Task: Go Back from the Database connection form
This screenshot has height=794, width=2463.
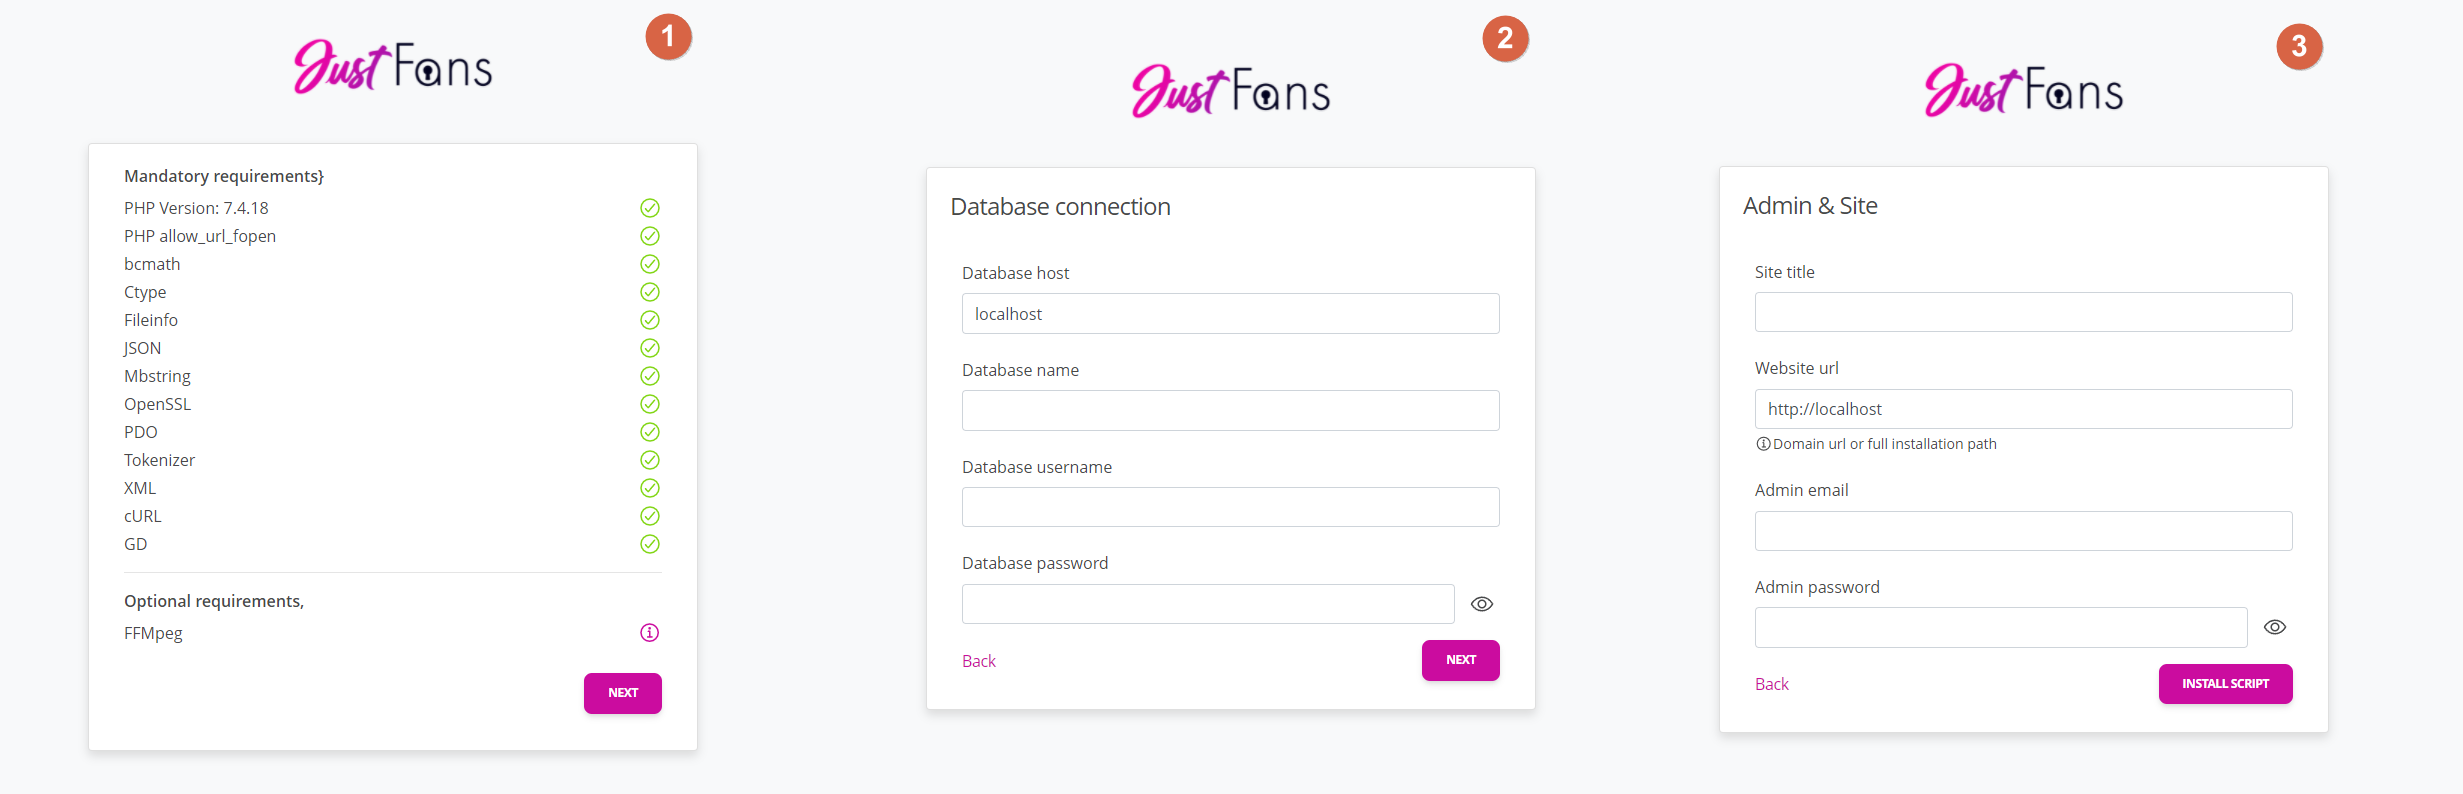Action: pyautogui.click(x=979, y=661)
